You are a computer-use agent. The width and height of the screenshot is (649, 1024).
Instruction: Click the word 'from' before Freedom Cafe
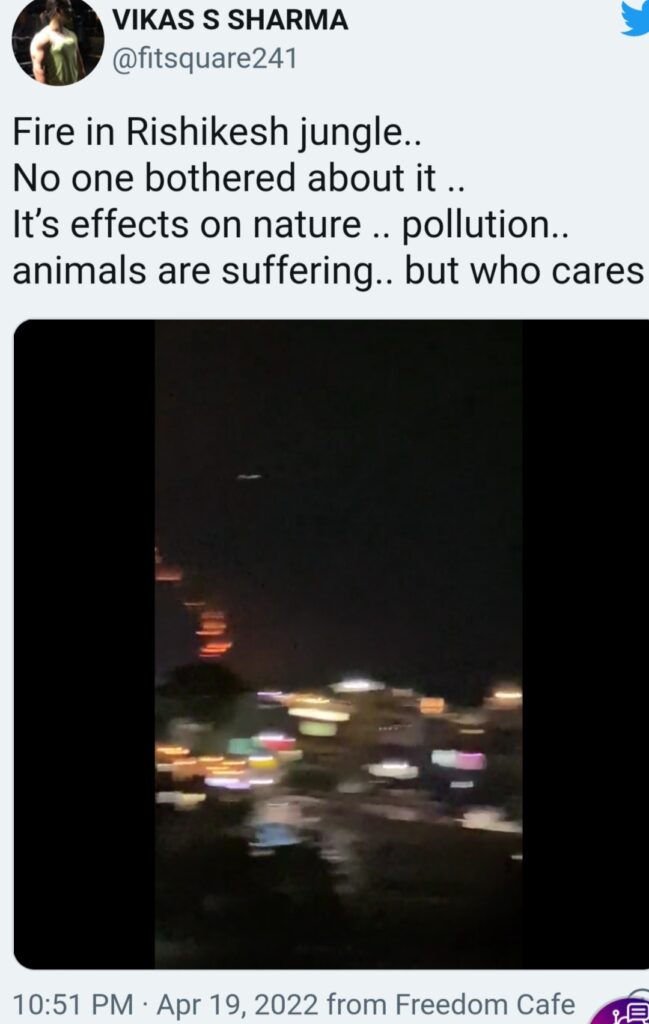356,1004
